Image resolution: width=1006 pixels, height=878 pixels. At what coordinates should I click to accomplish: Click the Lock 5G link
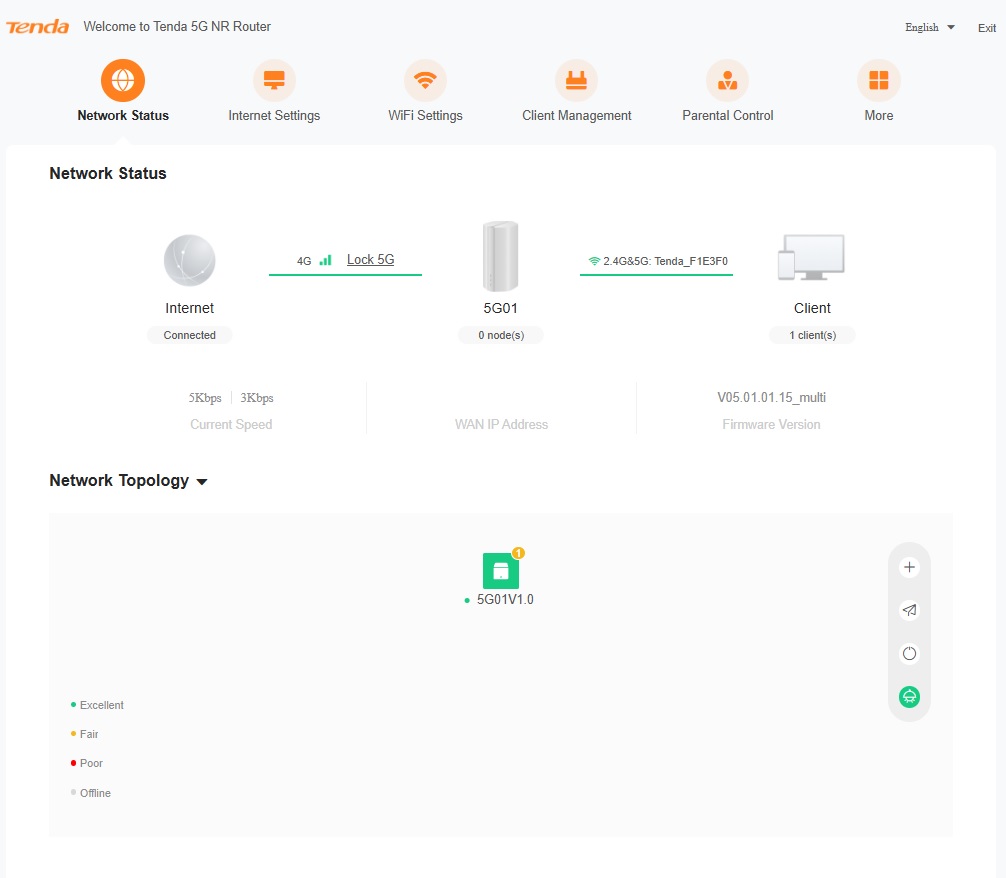click(x=370, y=259)
